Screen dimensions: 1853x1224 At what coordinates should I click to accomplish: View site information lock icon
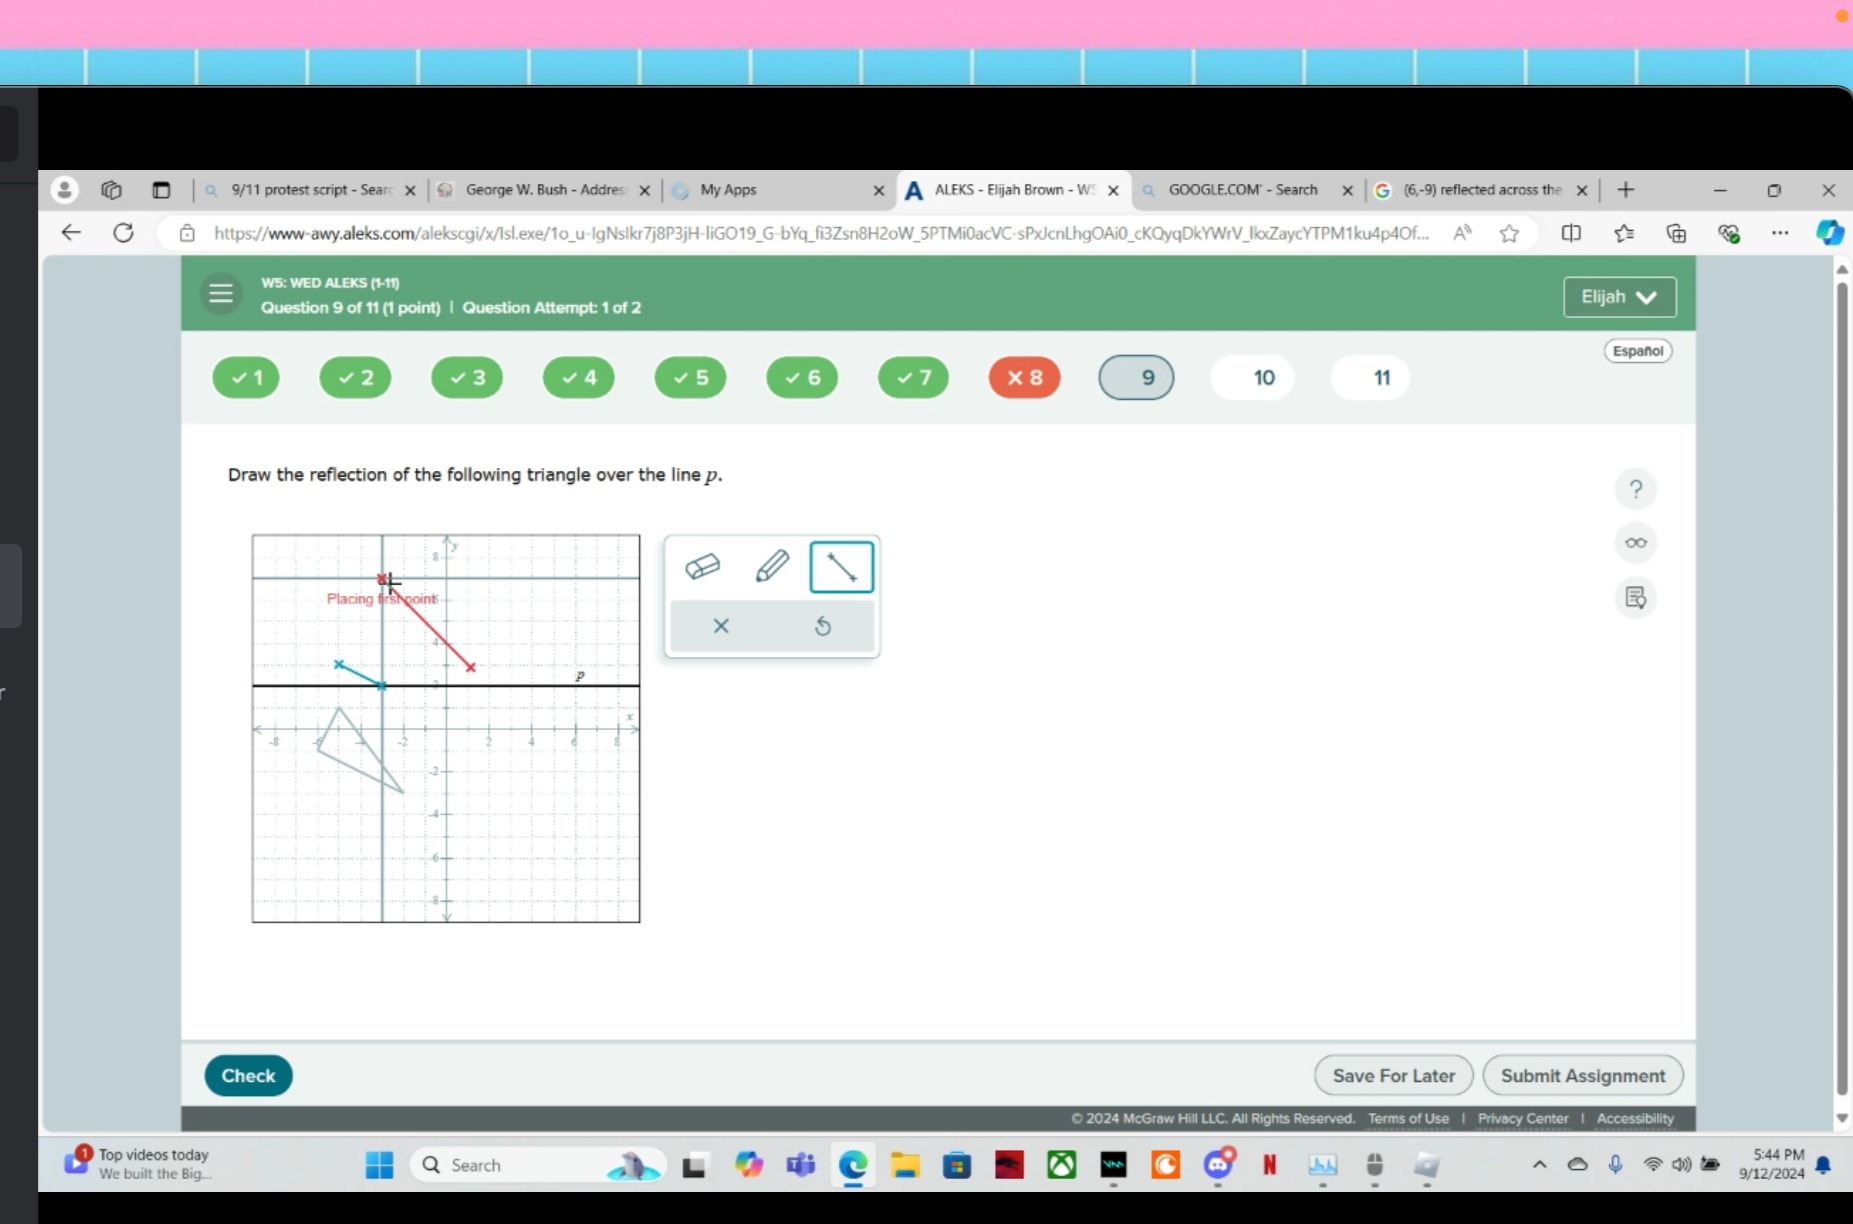187,233
